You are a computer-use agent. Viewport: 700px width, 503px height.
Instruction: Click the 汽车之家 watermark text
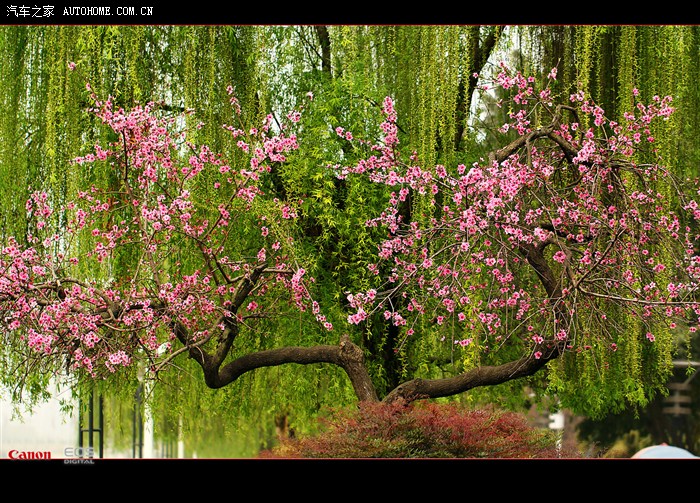(x=30, y=11)
